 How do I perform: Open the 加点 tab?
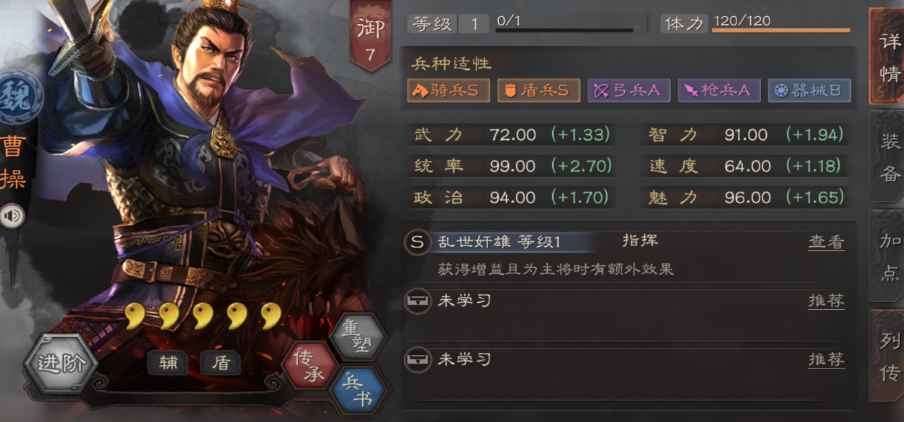888,257
